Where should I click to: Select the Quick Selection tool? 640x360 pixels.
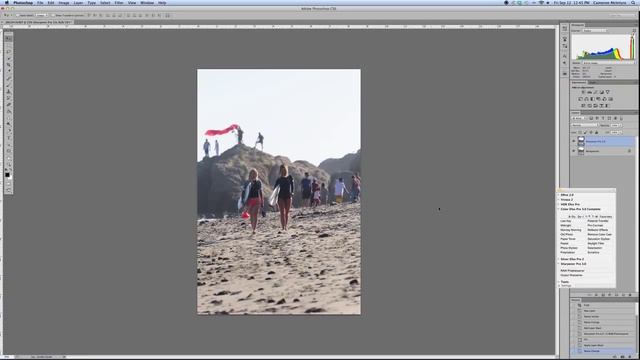(9, 58)
